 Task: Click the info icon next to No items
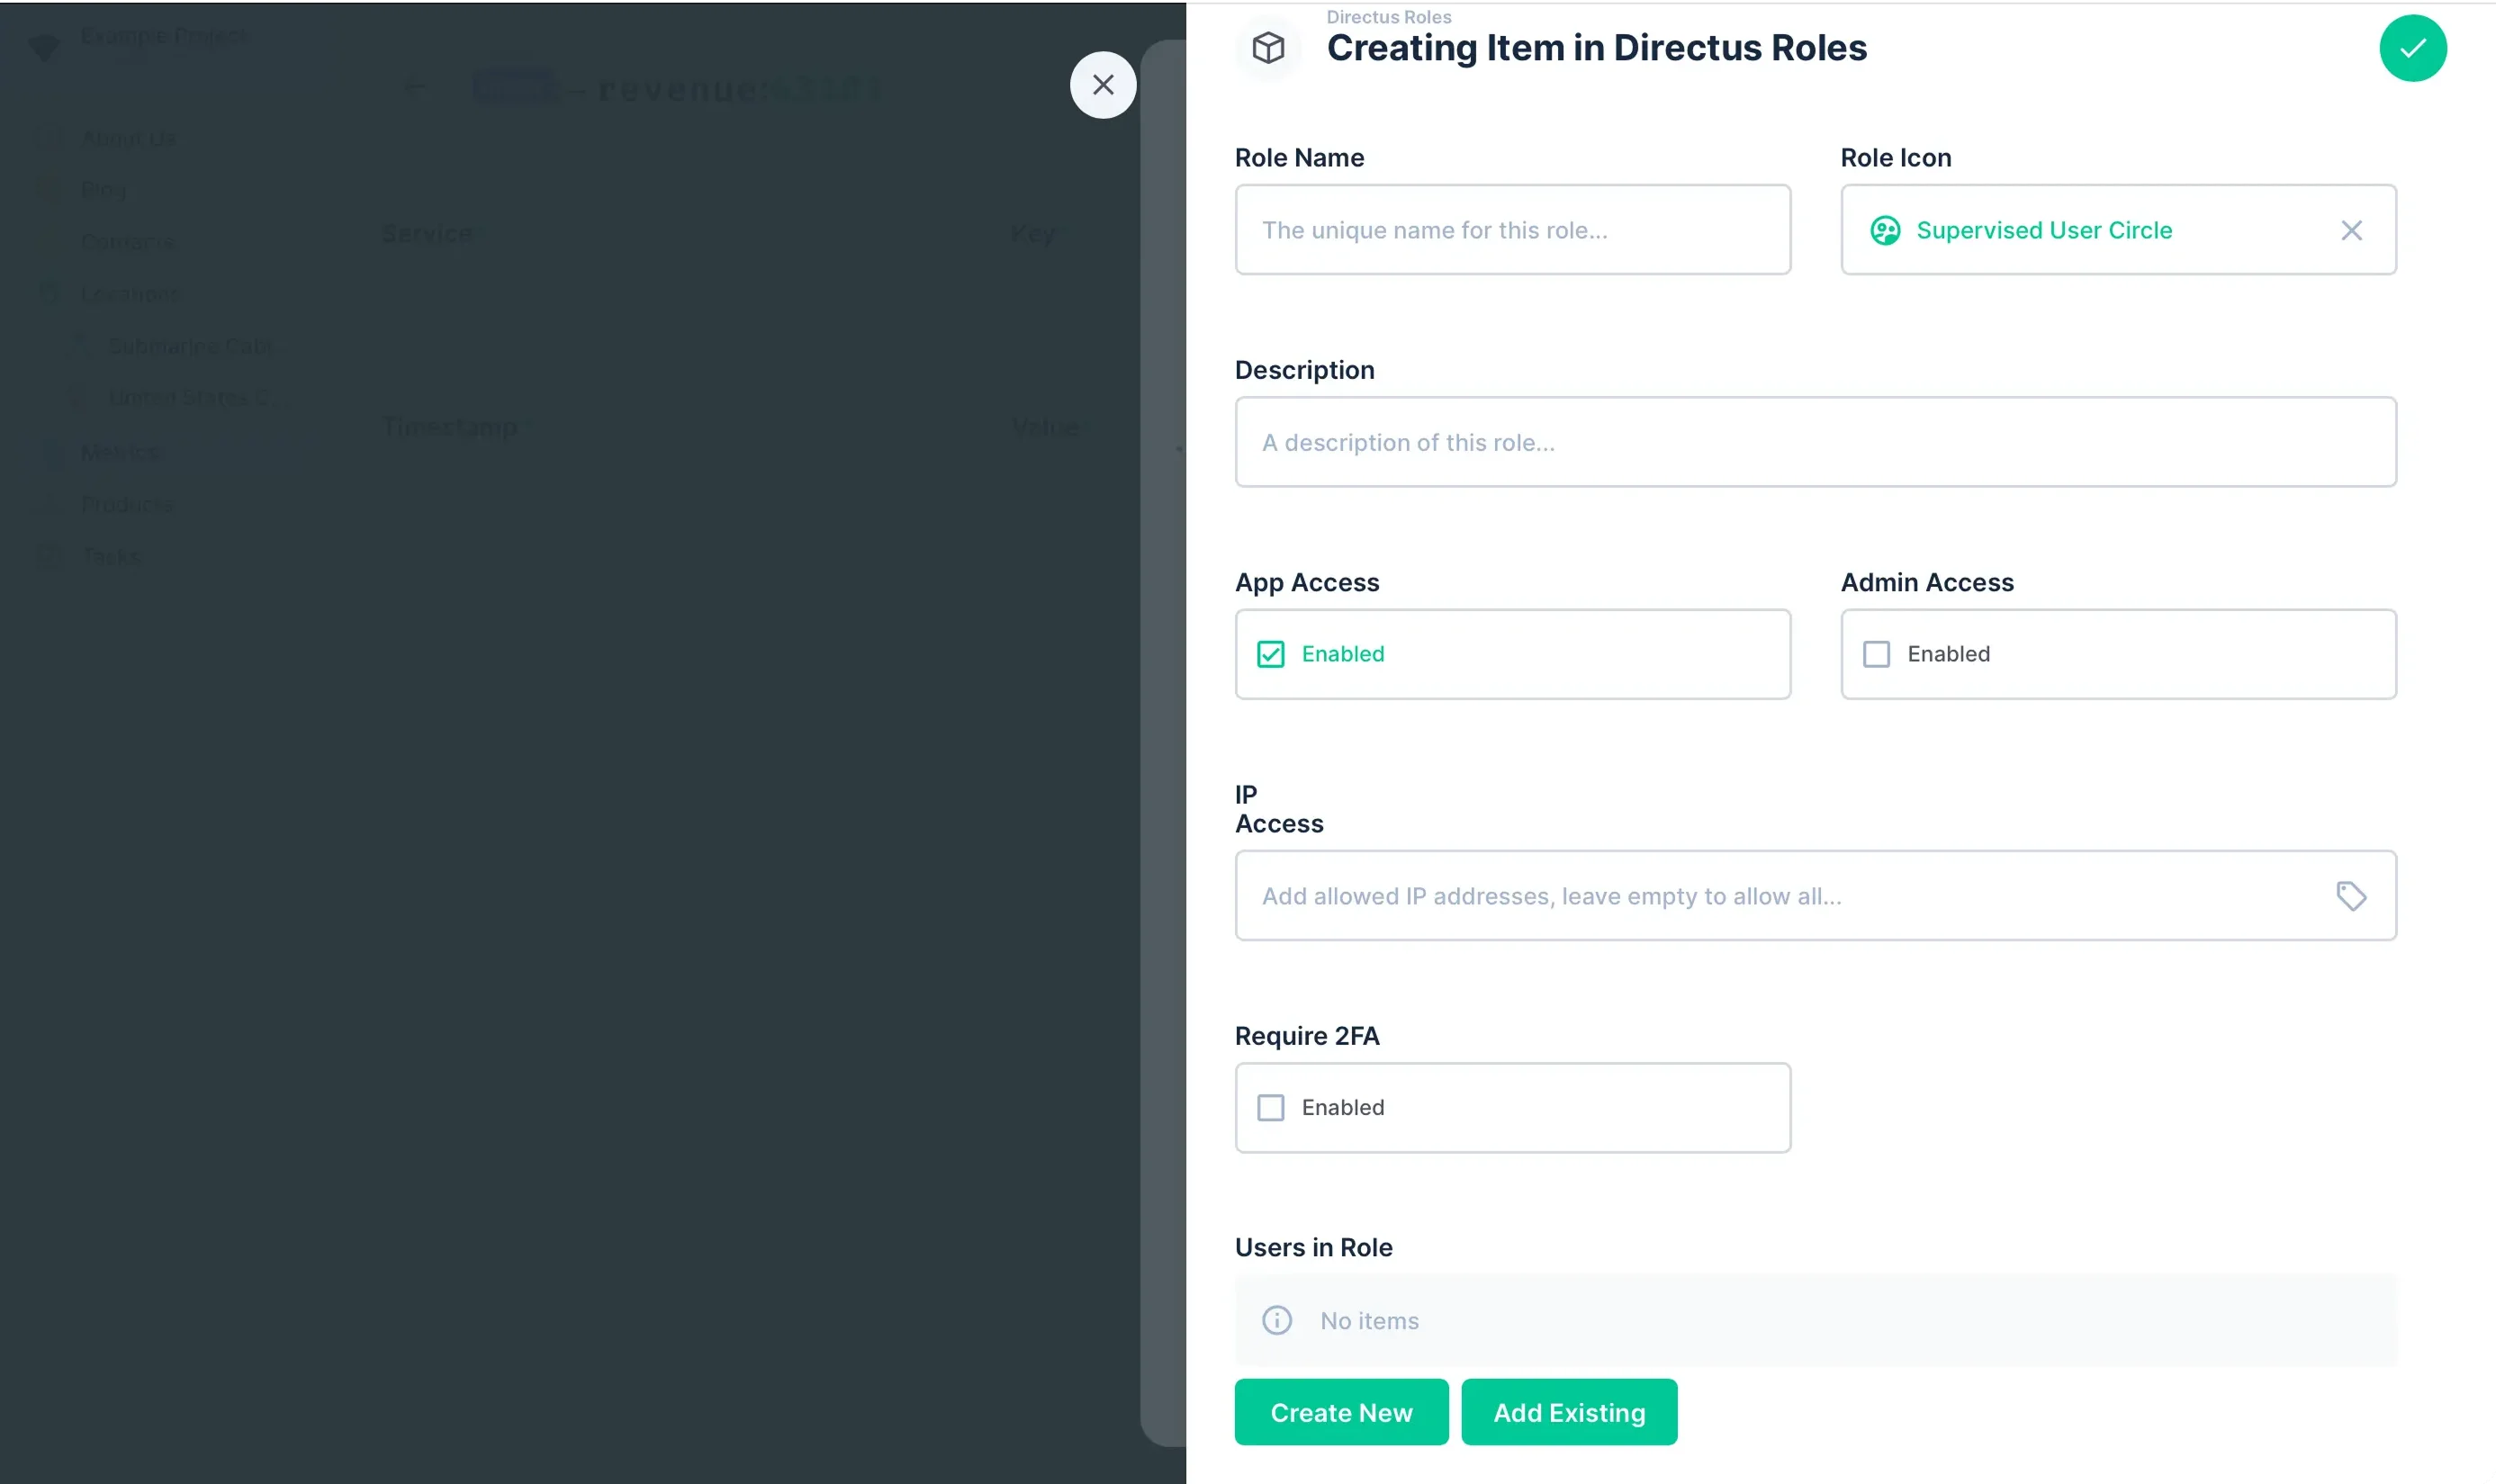(1276, 1320)
